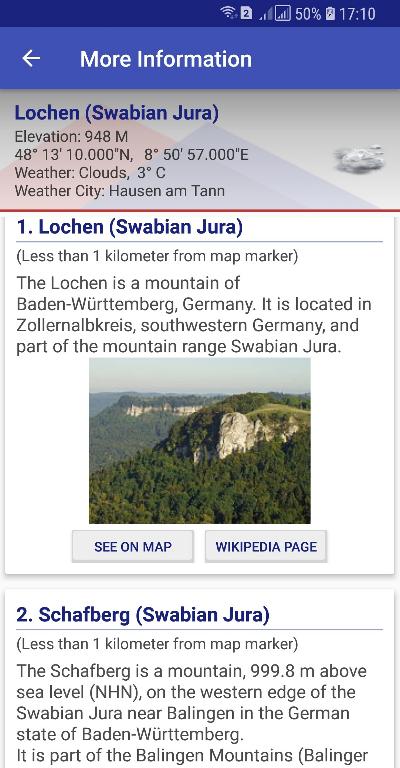
Task: Tap the signal strength bars icon
Action: coord(275,14)
